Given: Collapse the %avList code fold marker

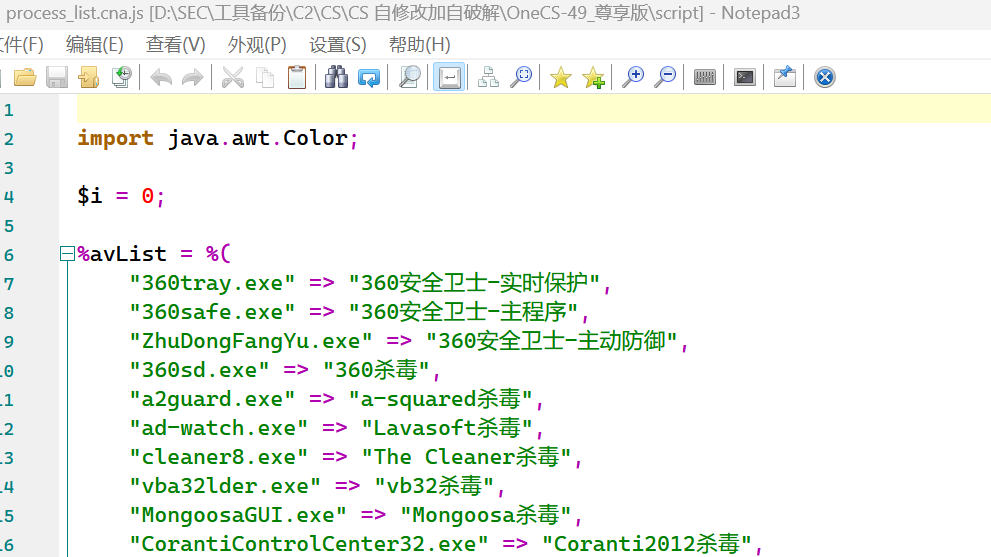Looking at the screenshot, I should (67, 254).
